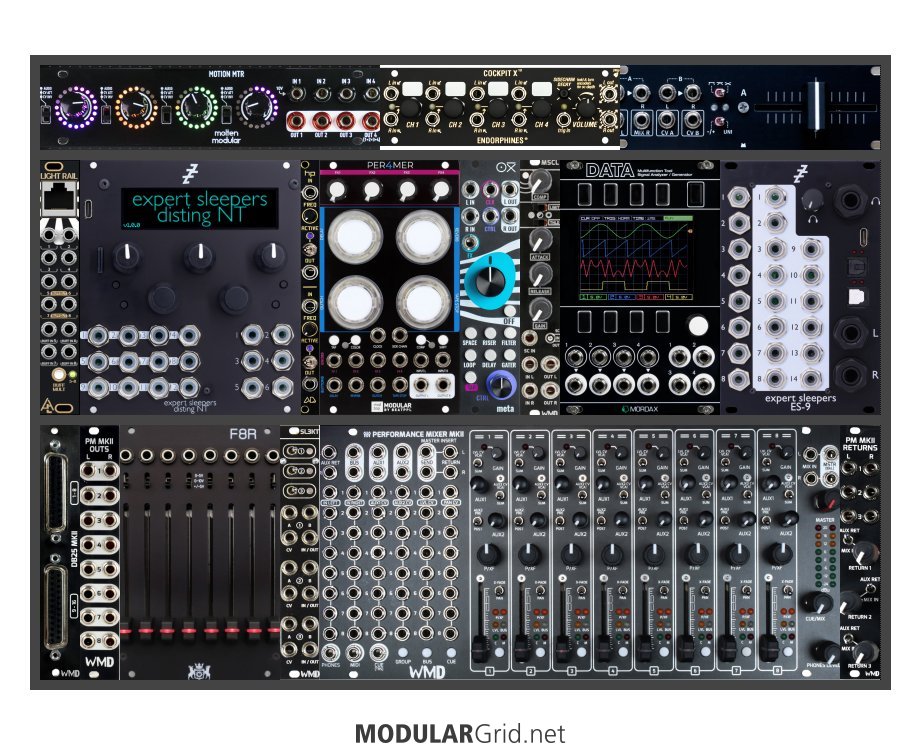This screenshot has height=755, width=921.
Task: Click the FX1 knob on PER4MER
Action: click(x=337, y=190)
